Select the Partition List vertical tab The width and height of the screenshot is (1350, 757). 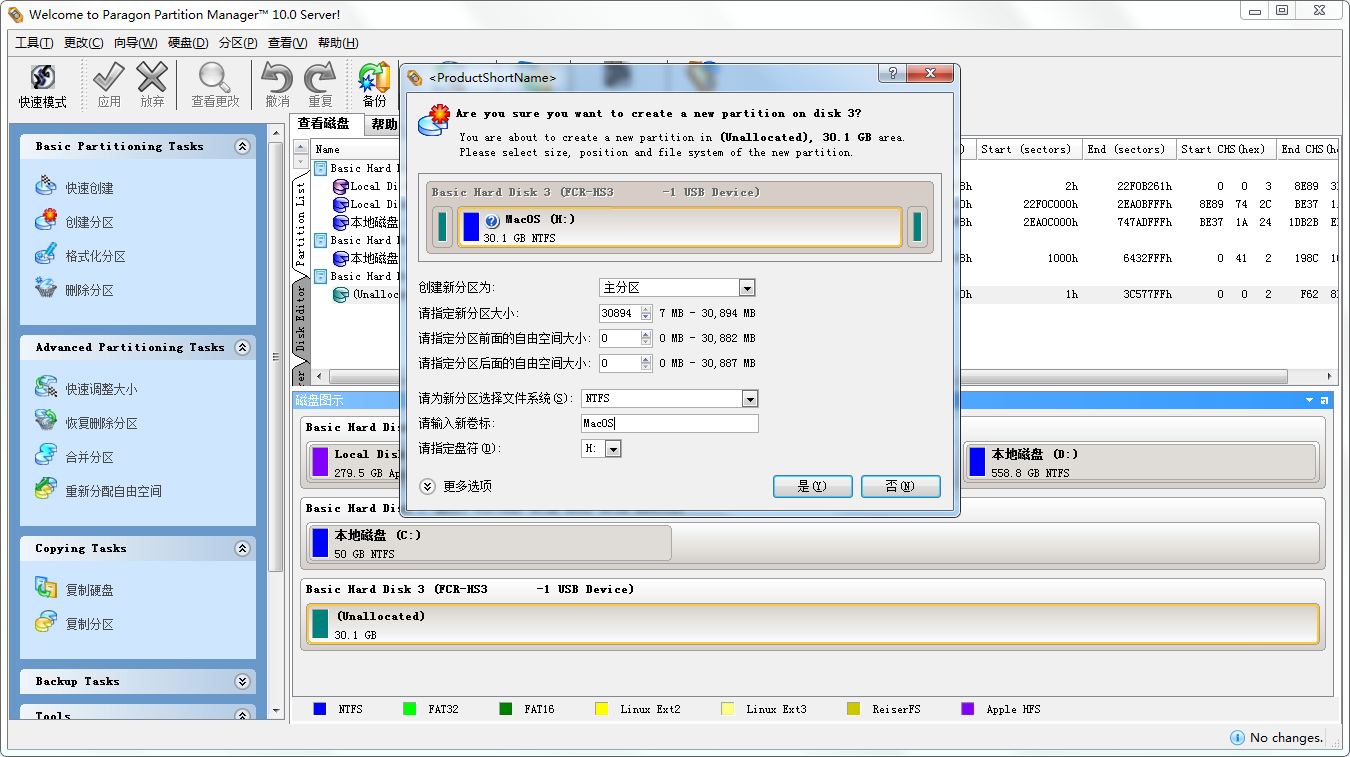pos(300,222)
